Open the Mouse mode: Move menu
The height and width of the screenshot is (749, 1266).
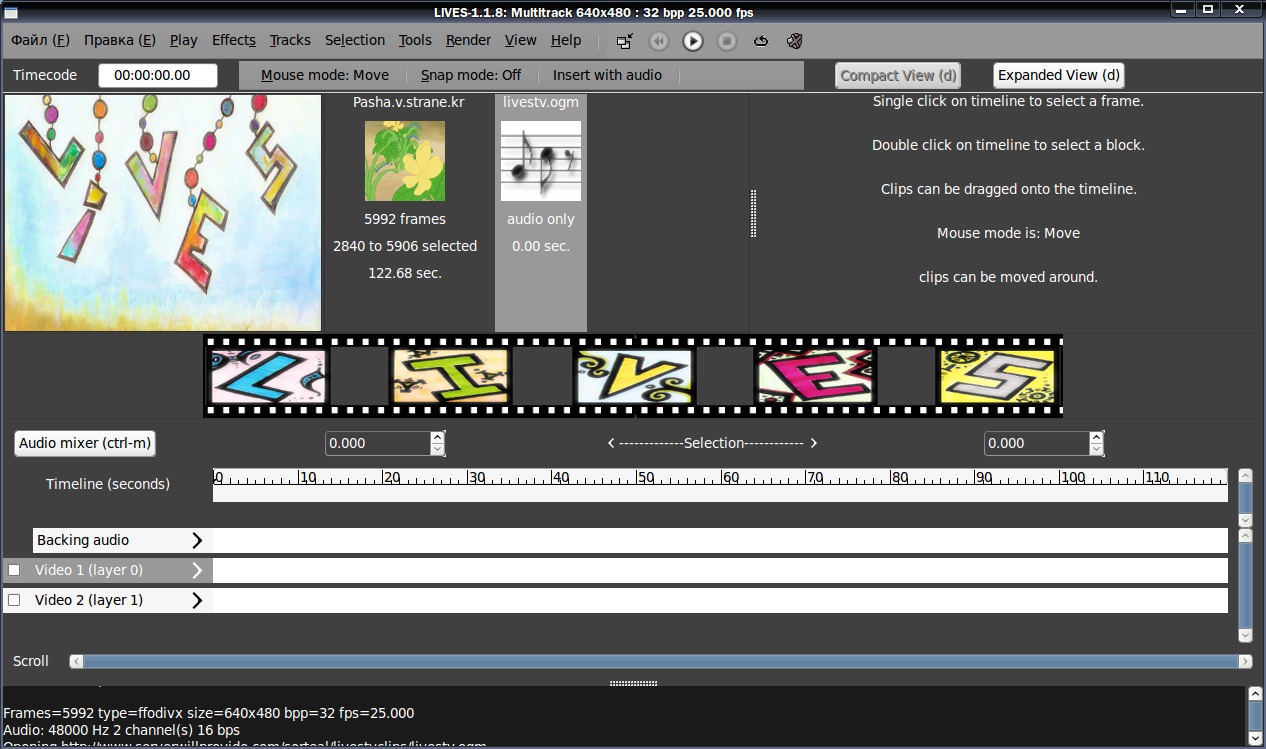(325, 75)
